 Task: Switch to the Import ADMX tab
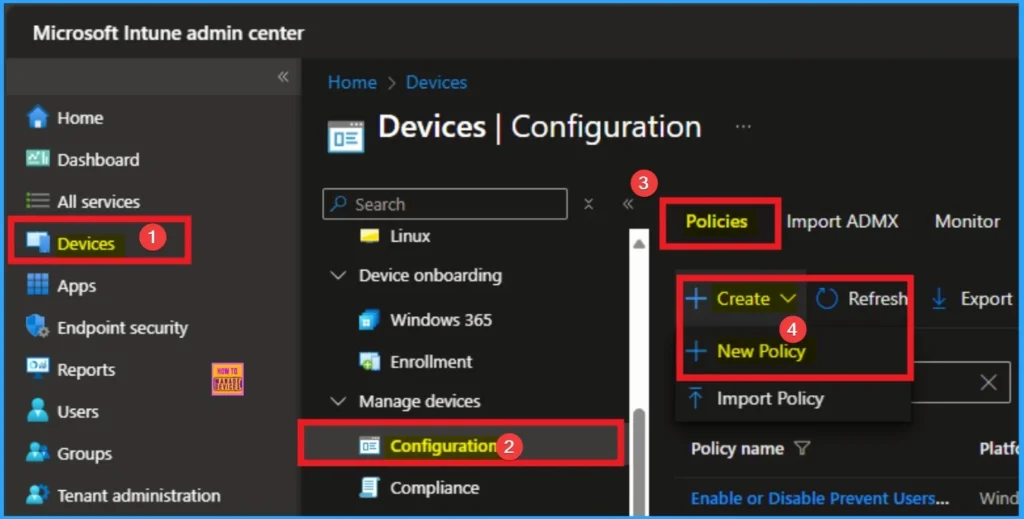(x=842, y=221)
